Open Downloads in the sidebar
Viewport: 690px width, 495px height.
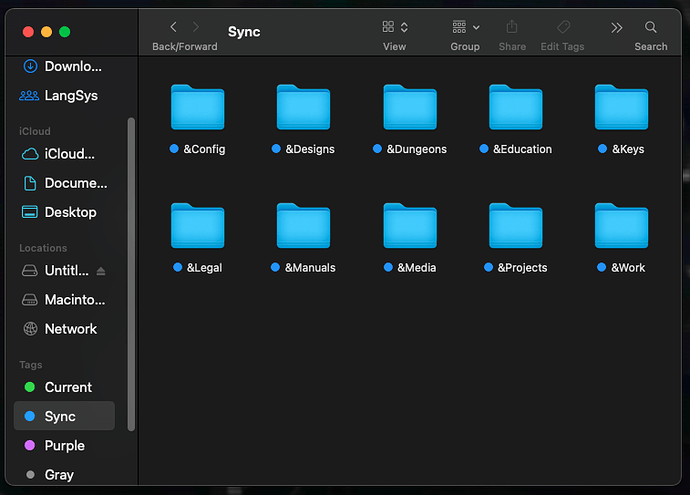64,66
